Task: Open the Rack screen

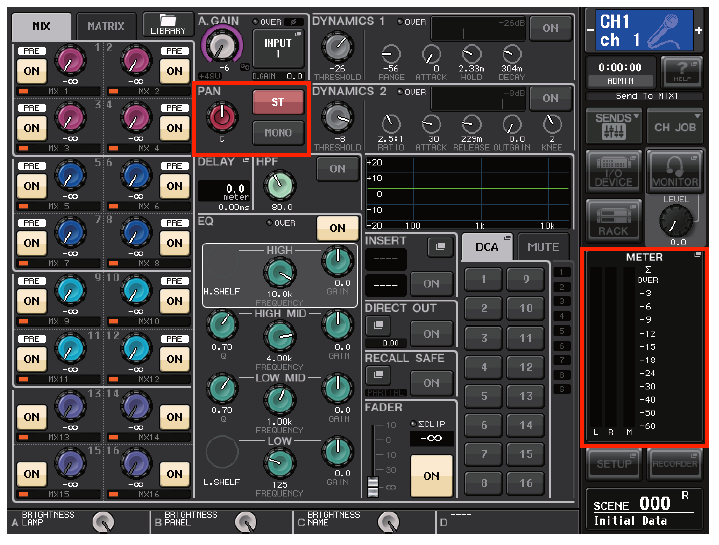Action: 613,221
